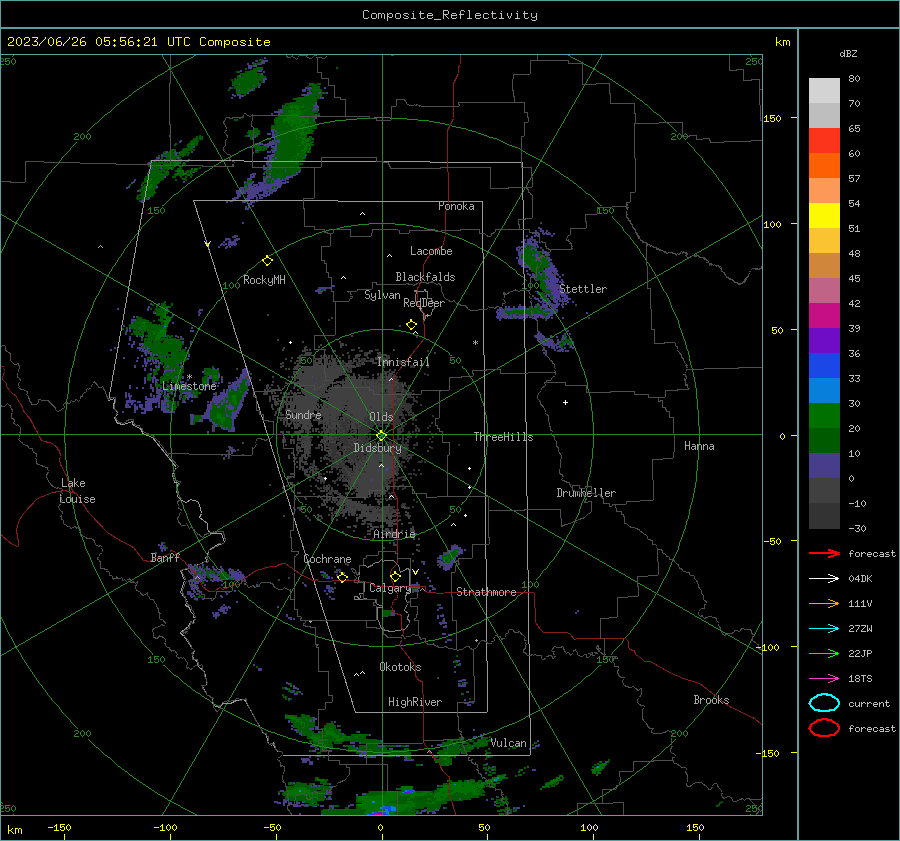This screenshot has width=900, height=841.
Task: Click the Brooks city label
Action: (711, 700)
